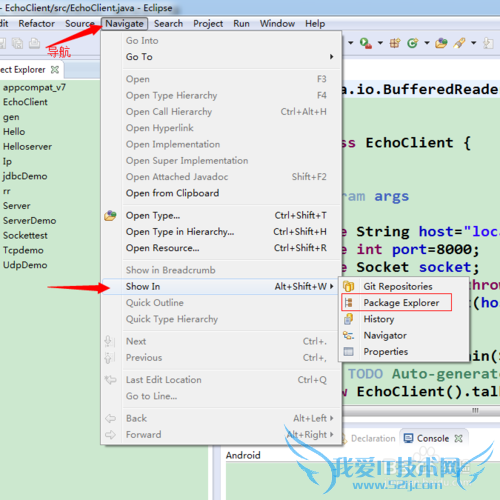Select the jdbcDemo project
Image resolution: width=500 pixels, height=500 pixels.
pyautogui.click(x=25, y=176)
